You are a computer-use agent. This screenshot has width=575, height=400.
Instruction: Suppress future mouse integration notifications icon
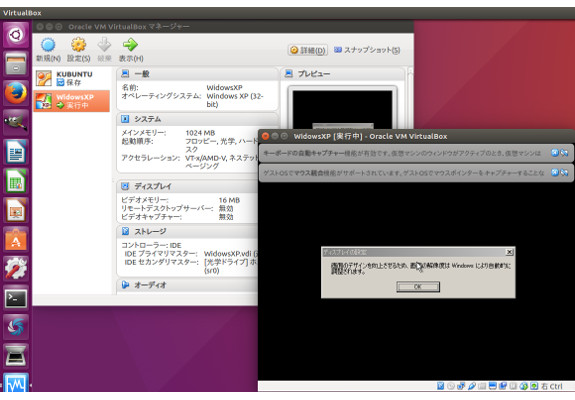pos(564,172)
